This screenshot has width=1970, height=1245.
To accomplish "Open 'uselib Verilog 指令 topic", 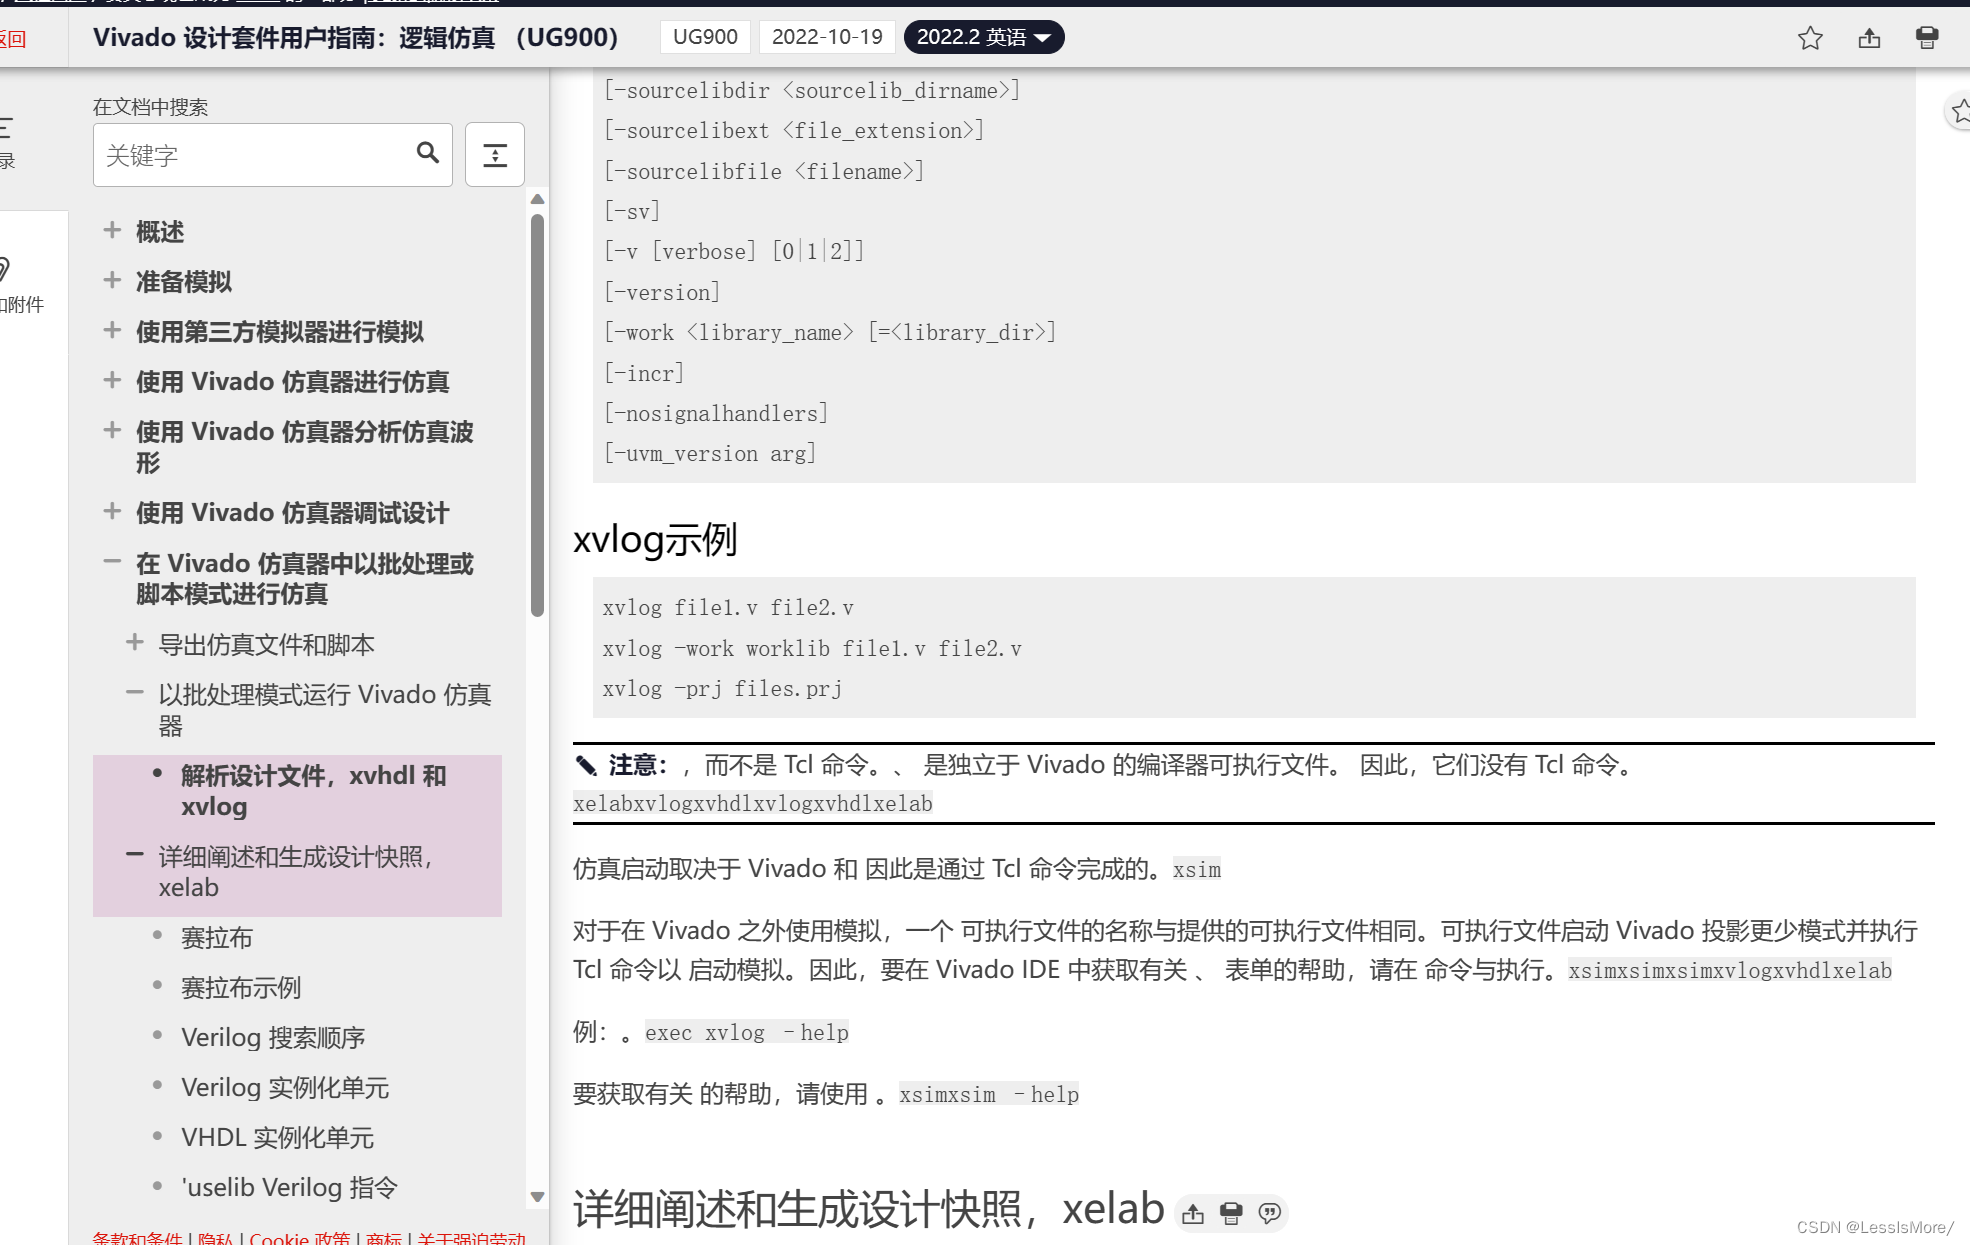I will pos(289,1188).
